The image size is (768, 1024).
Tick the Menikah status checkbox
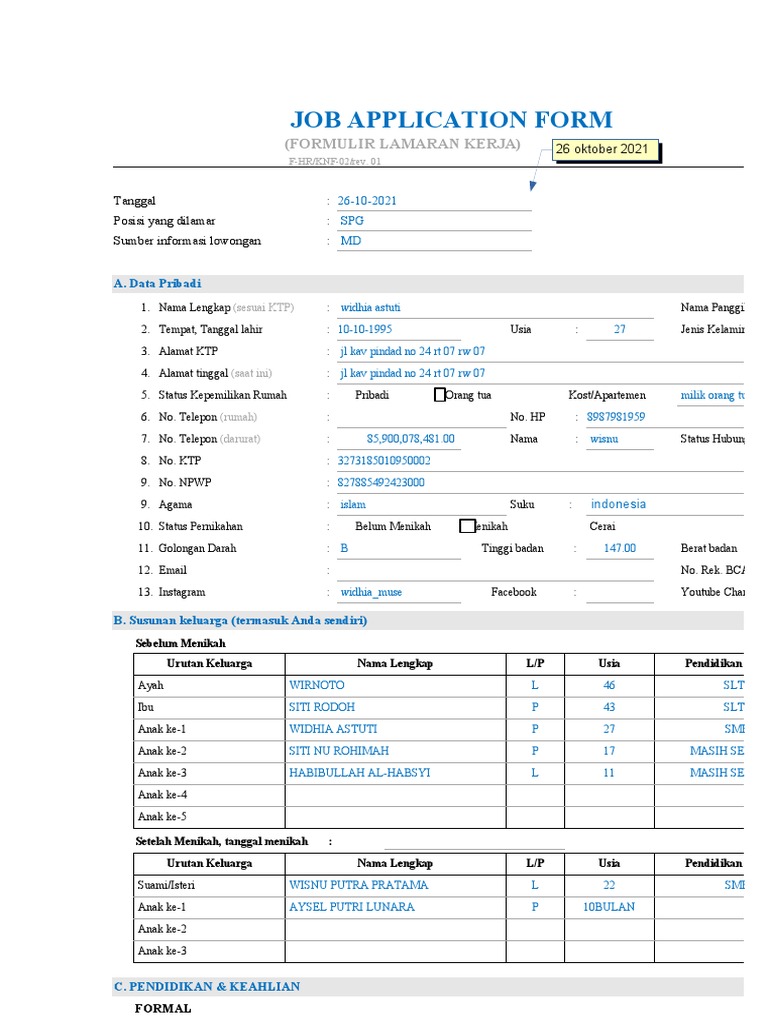coord(467,526)
